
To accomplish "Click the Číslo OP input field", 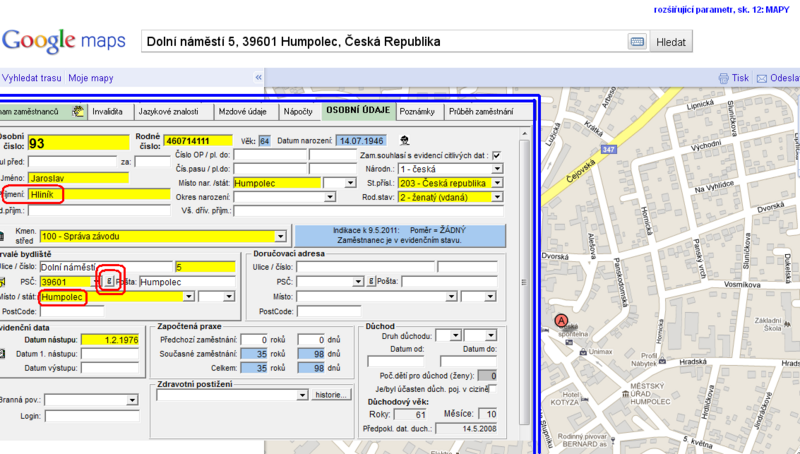I will click(x=270, y=155).
